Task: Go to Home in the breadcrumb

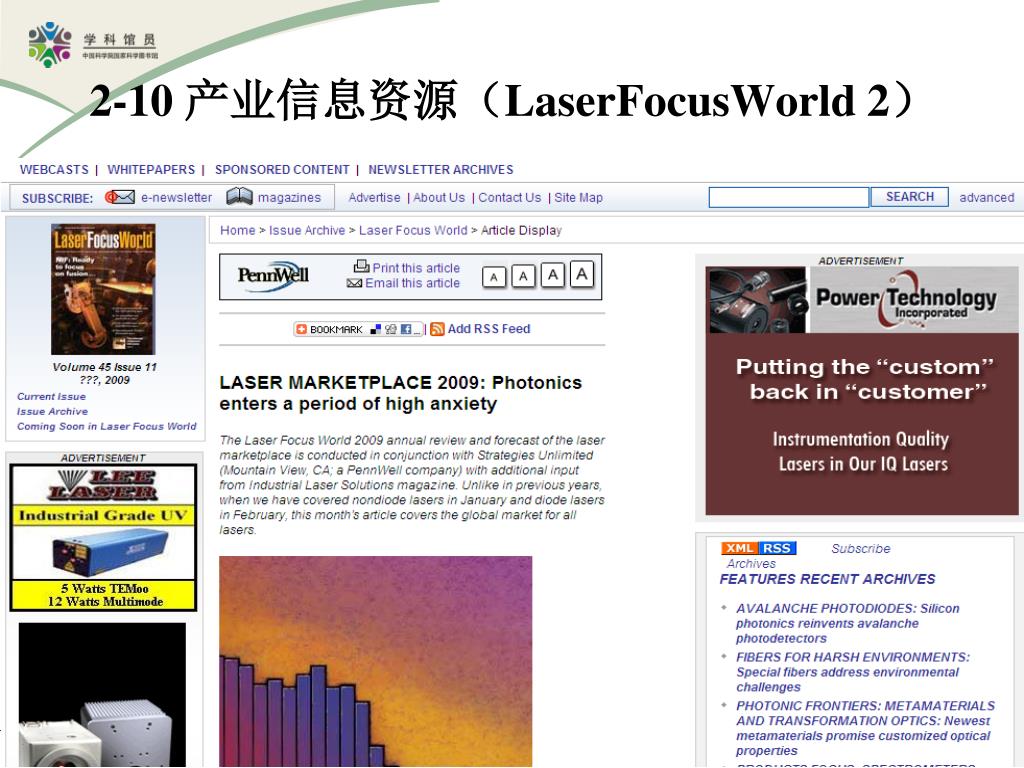Action: (238, 231)
